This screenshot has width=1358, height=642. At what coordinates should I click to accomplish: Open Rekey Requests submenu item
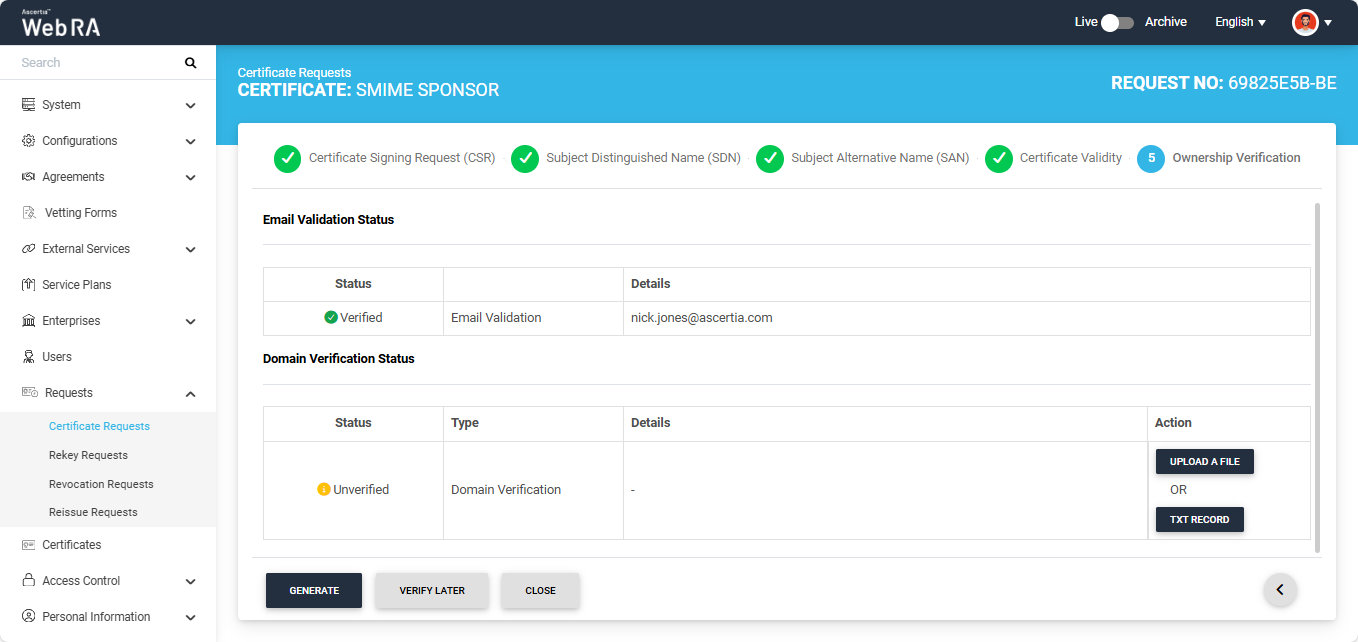(88, 455)
